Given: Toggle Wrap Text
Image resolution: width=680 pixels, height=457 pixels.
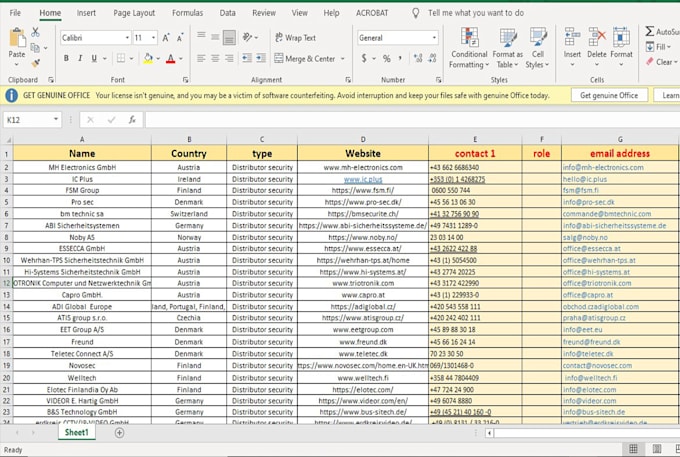Looking at the screenshot, I should tap(295, 38).
